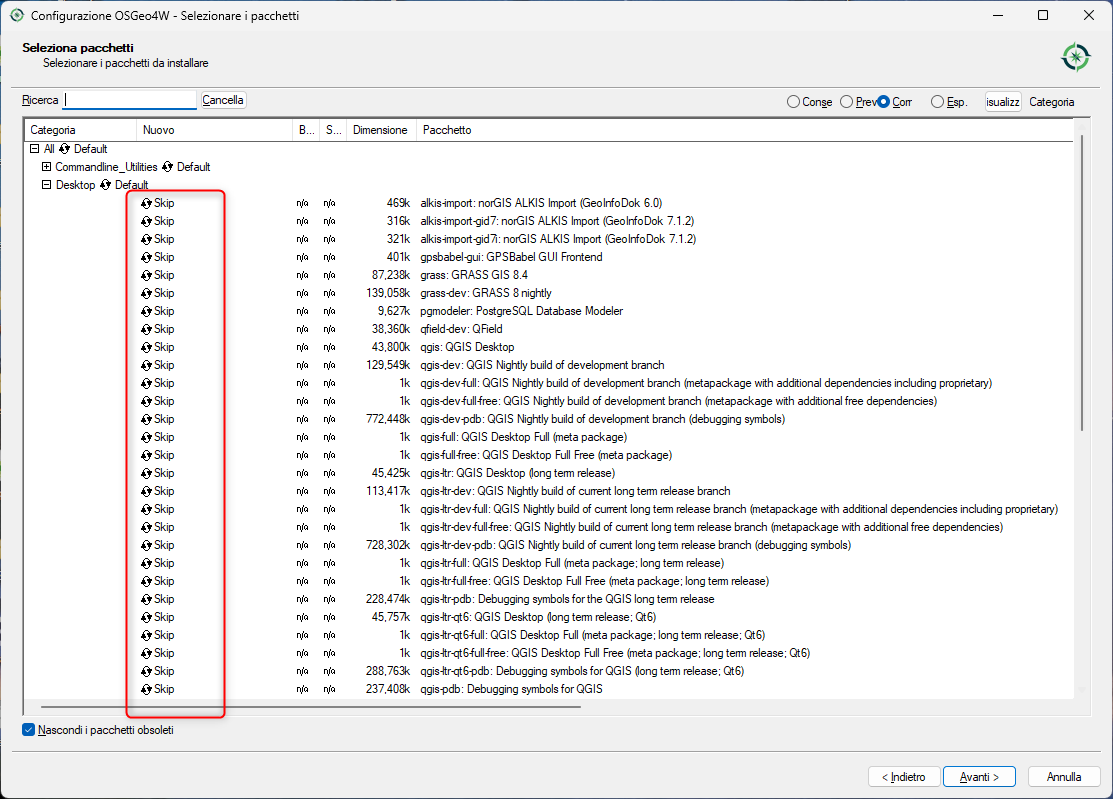The height and width of the screenshot is (799, 1113).
Task: Toggle Skip icon for qgis-ltr-qt6-pdb row
Action: (146, 671)
